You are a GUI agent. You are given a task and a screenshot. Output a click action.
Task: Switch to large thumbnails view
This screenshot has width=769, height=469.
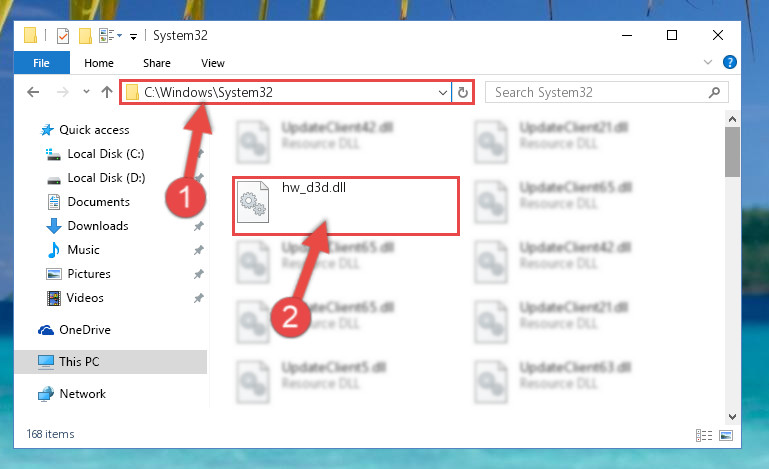[726, 435]
